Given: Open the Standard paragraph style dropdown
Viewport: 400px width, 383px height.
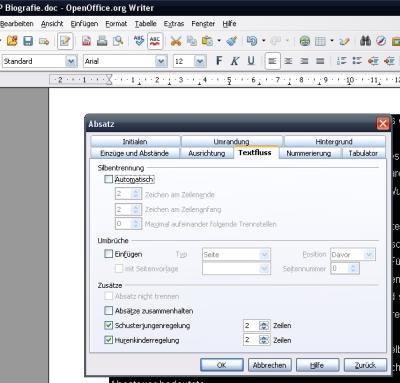Looking at the screenshot, I should point(71,61).
